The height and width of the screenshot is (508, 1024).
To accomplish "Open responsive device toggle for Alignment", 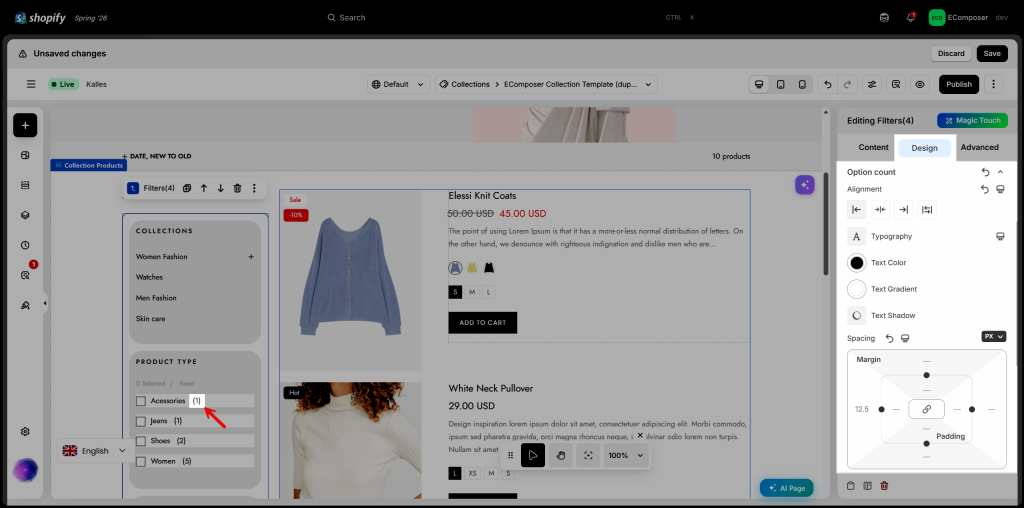I will pos(1000,189).
